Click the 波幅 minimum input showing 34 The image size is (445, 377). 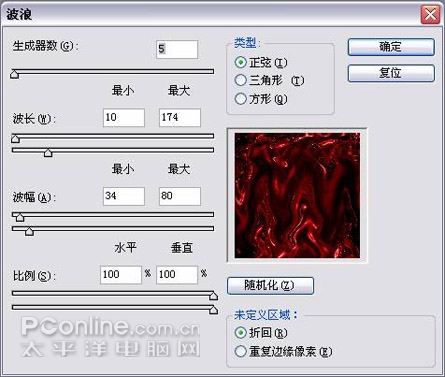point(124,196)
